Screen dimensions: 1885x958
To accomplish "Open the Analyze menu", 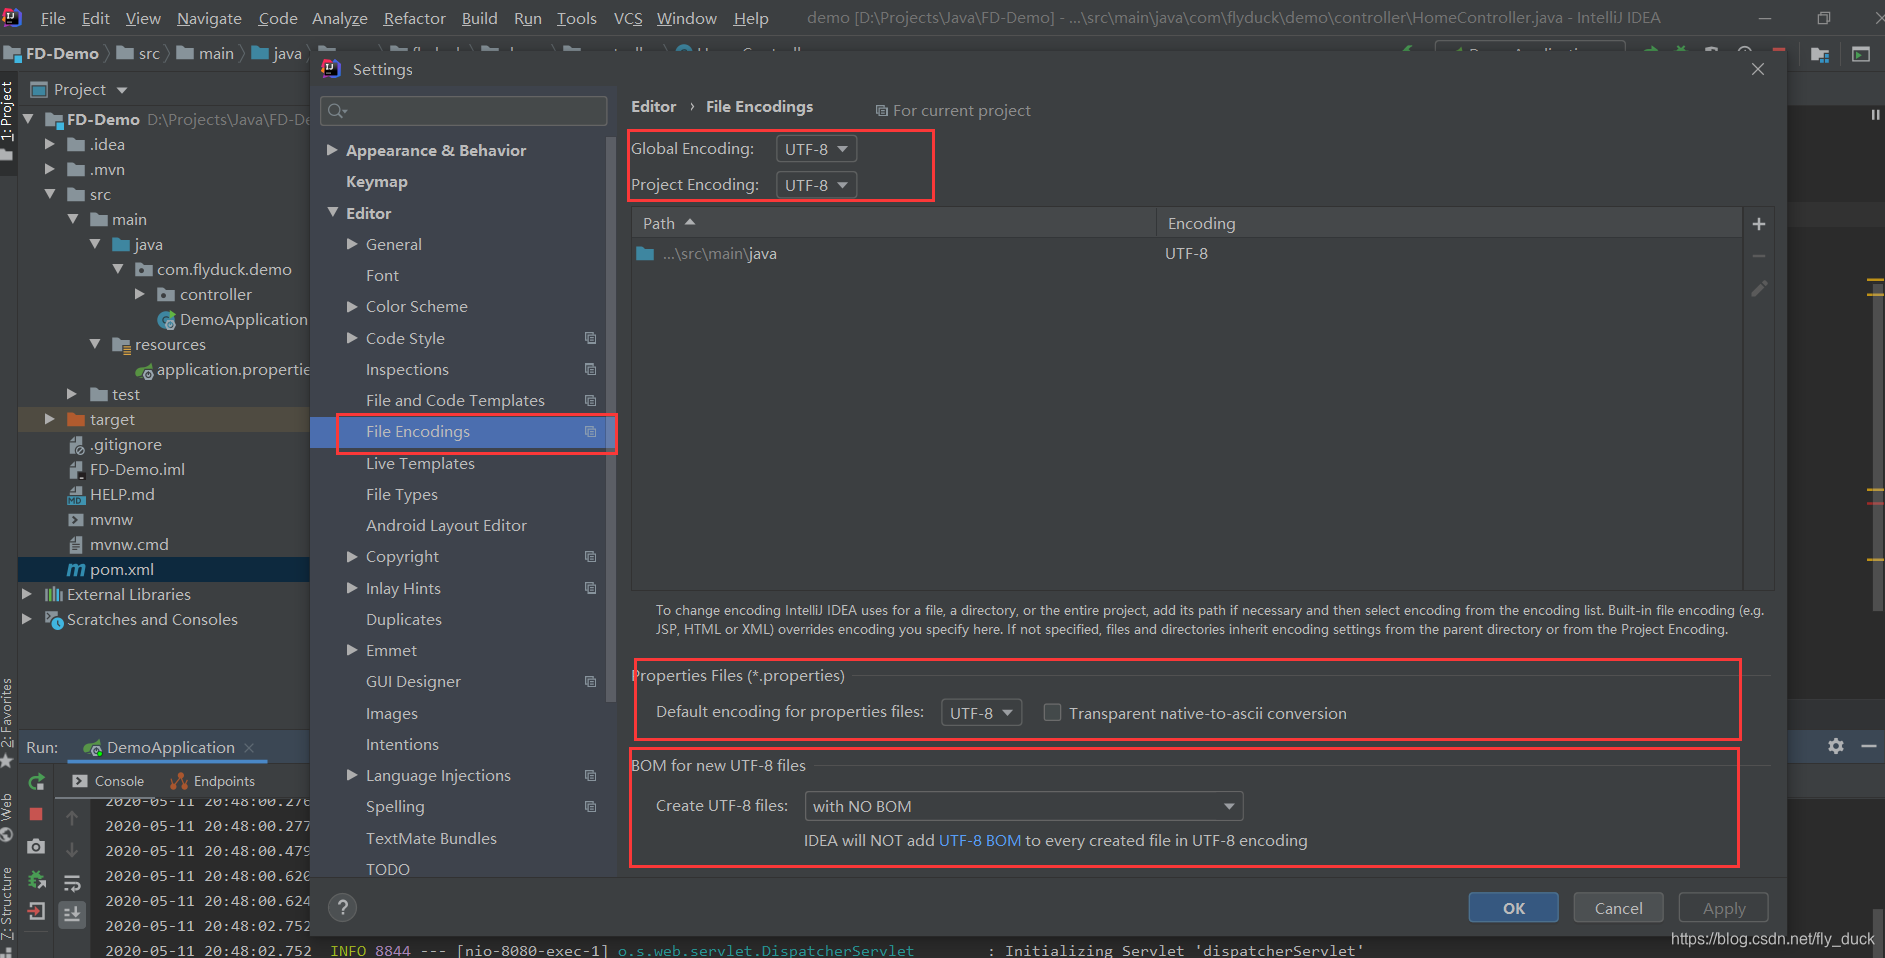I will tap(339, 18).
